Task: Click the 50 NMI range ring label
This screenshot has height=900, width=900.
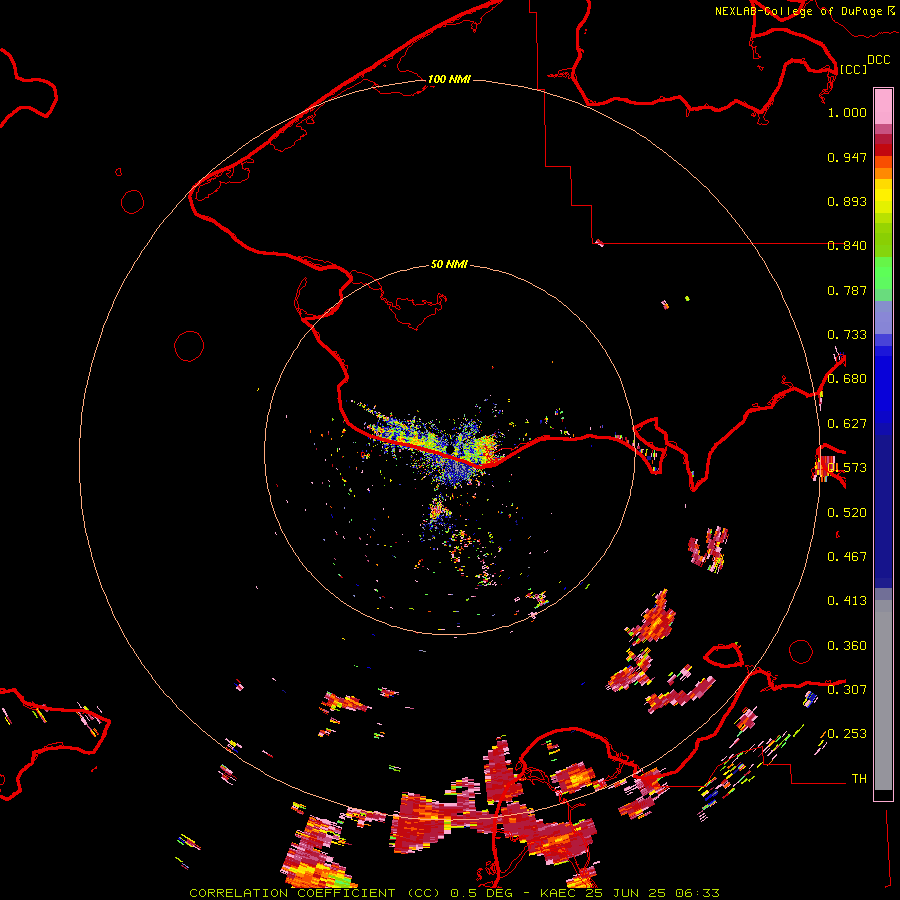Action: [x=449, y=265]
